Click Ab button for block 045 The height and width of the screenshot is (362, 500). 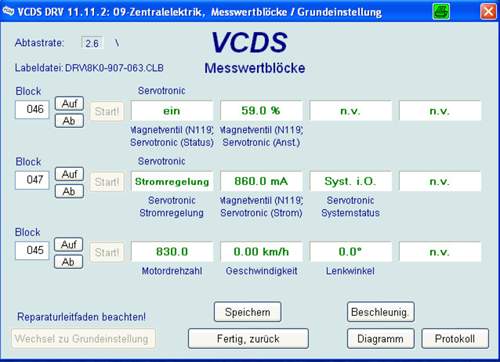tap(69, 262)
